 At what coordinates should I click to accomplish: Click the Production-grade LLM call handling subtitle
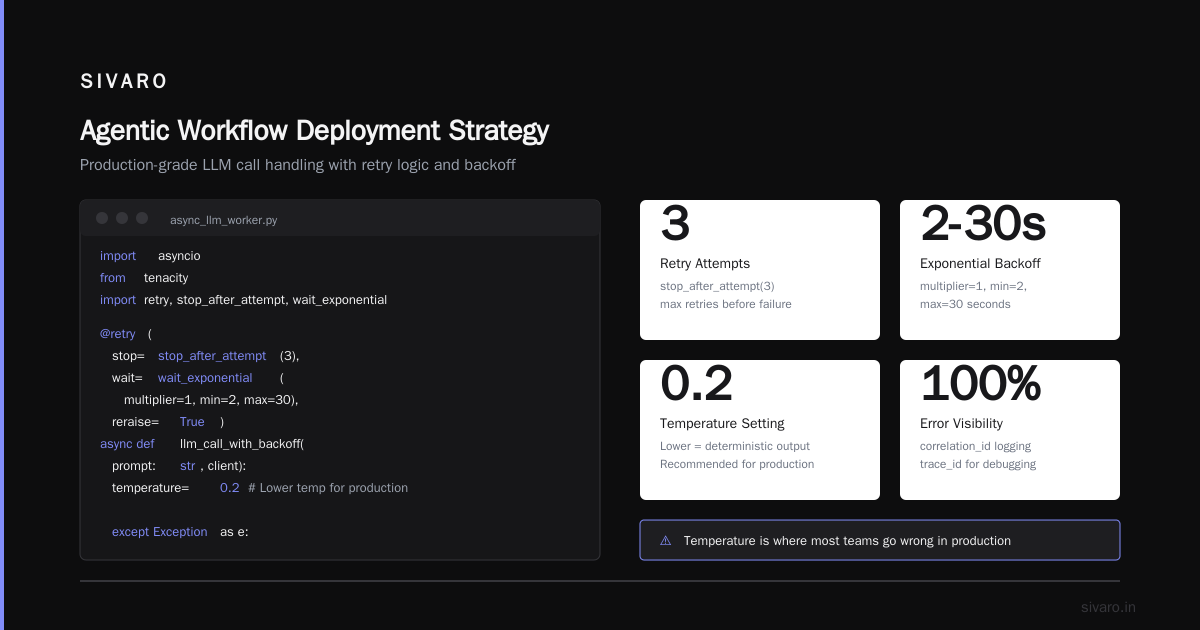coord(298,165)
